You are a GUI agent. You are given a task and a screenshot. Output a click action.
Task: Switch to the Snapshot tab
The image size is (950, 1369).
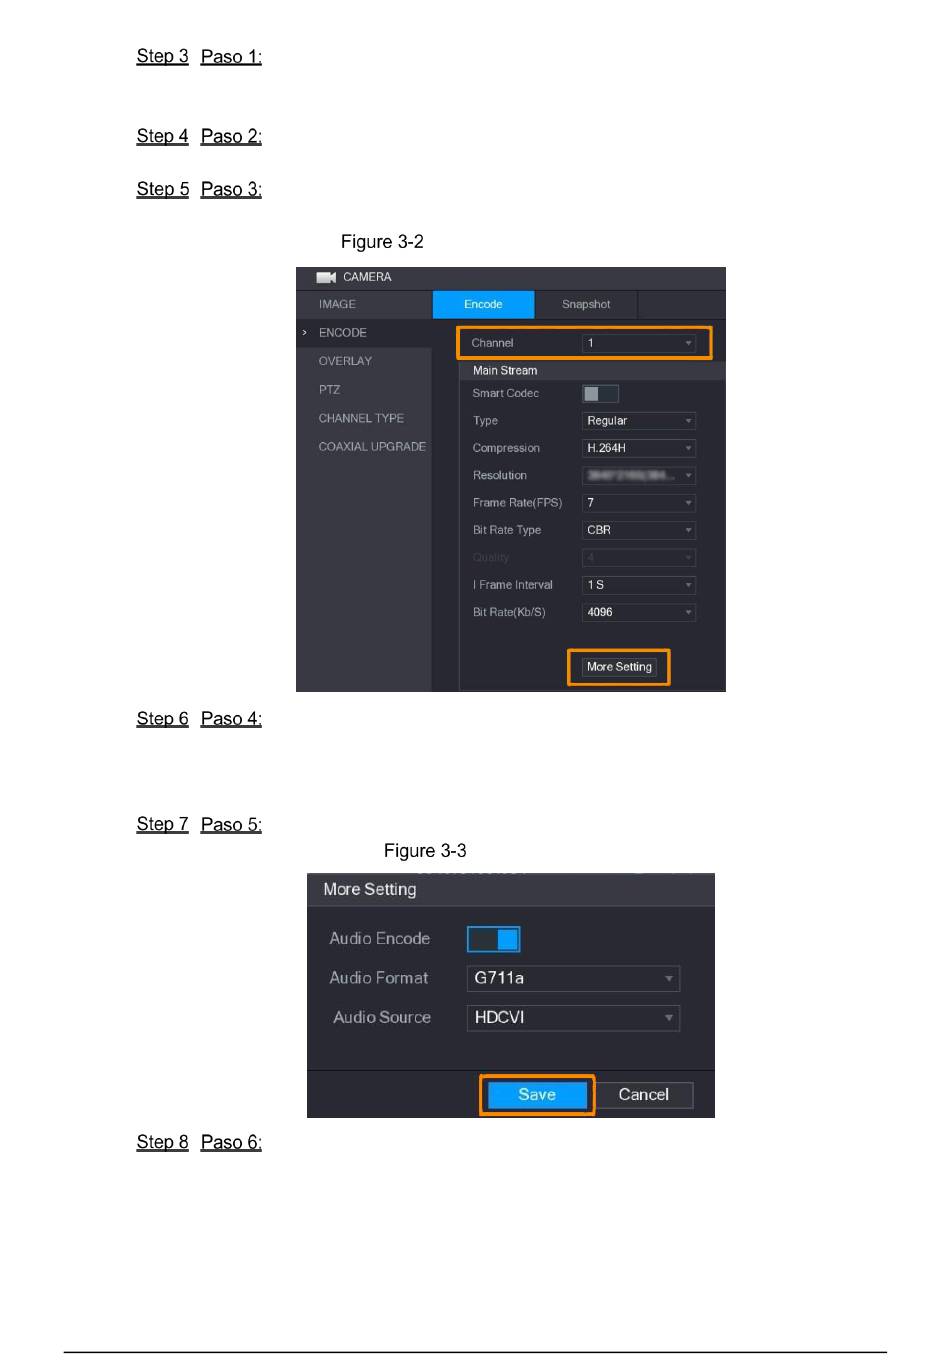point(586,304)
